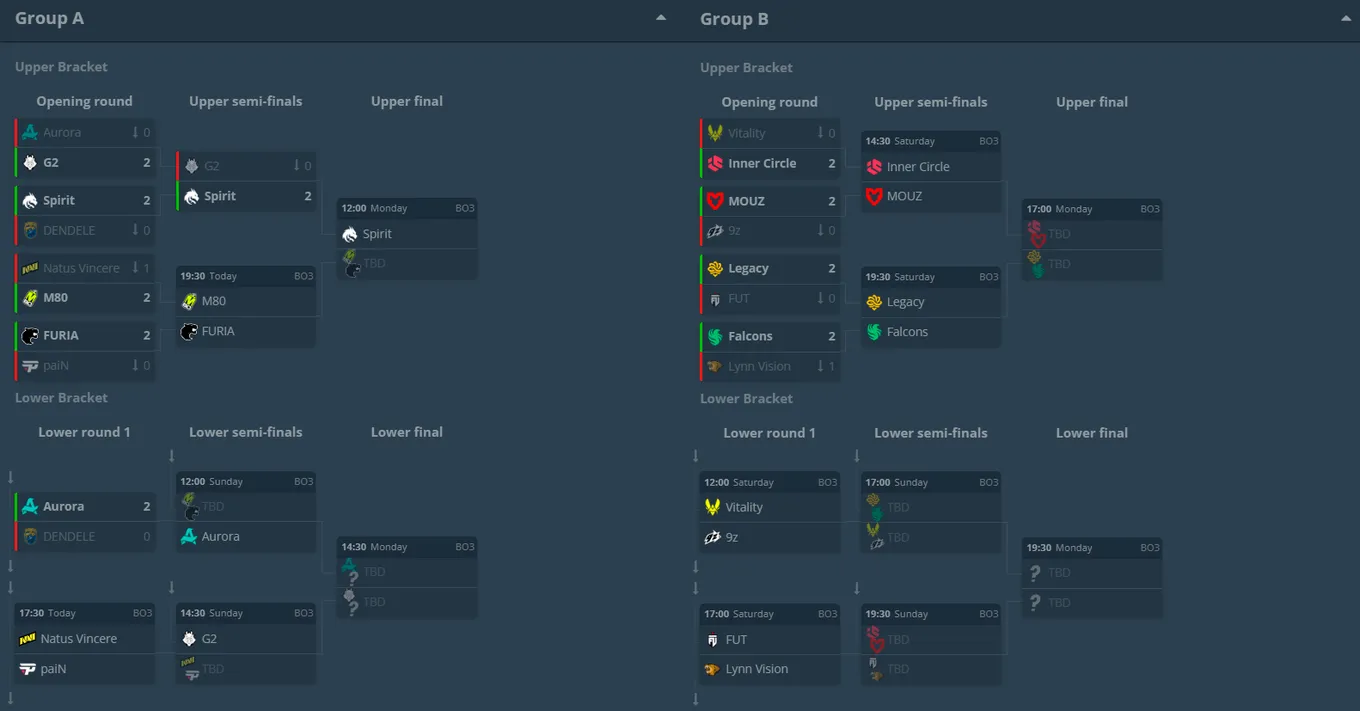Image resolution: width=1360 pixels, height=711 pixels.
Task: Click FURIA logo in Group A opening round
Action: tap(30, 335)
